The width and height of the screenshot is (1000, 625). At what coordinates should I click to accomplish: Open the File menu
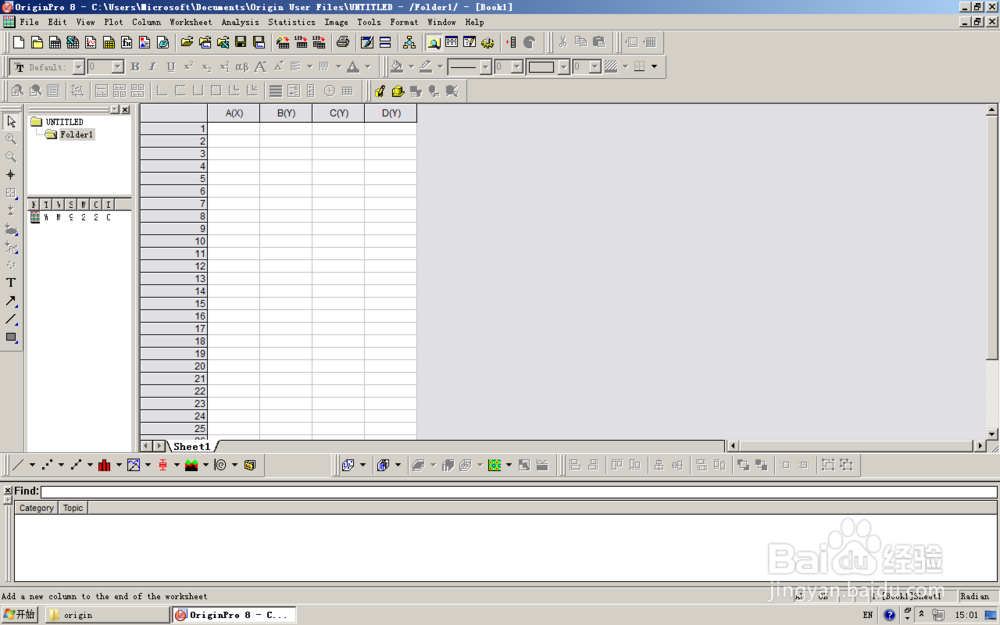point(29,22)
